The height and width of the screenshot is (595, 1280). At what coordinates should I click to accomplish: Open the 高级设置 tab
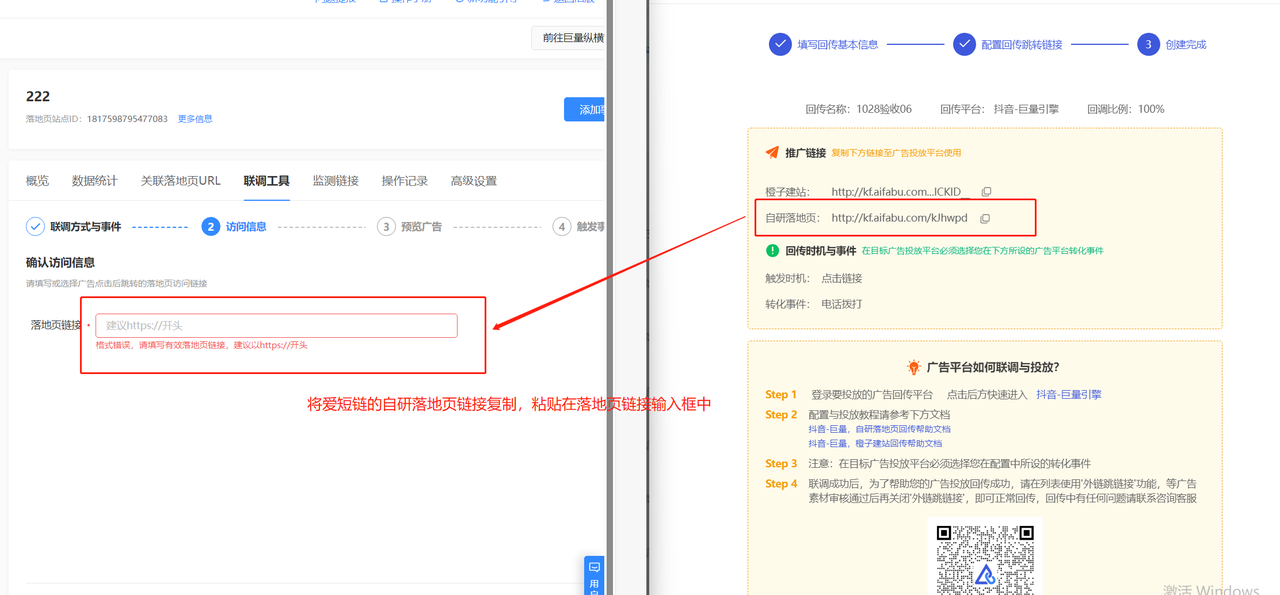(x=473, y=181)
